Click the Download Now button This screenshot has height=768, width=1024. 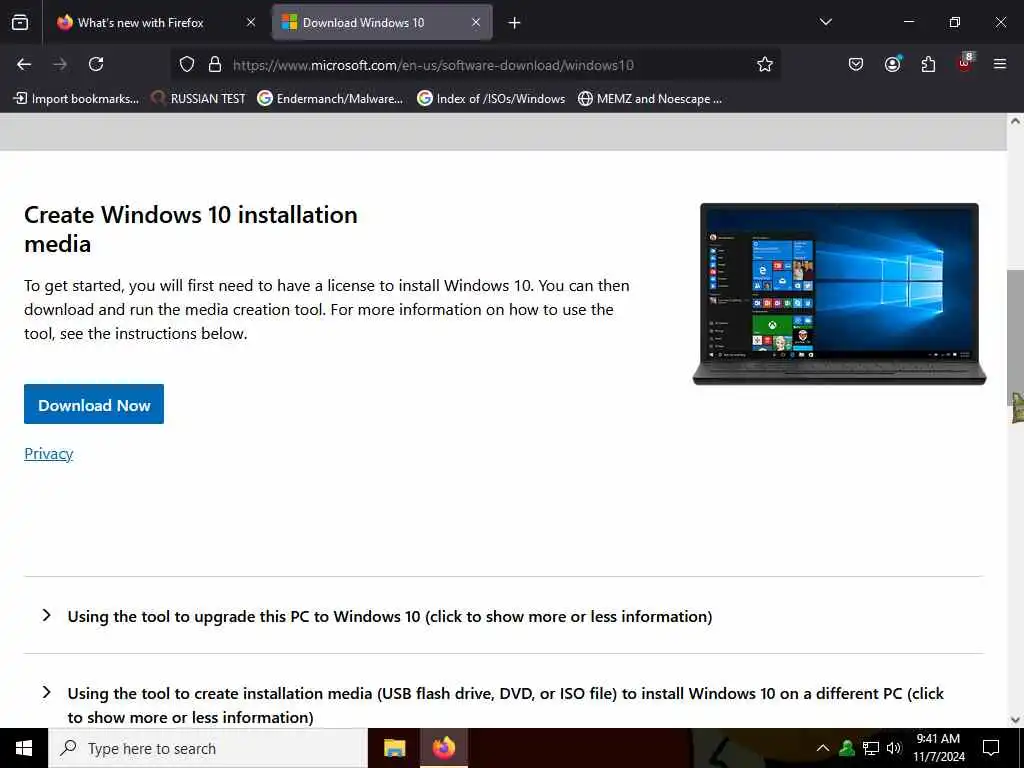click(x=94, y=404)
